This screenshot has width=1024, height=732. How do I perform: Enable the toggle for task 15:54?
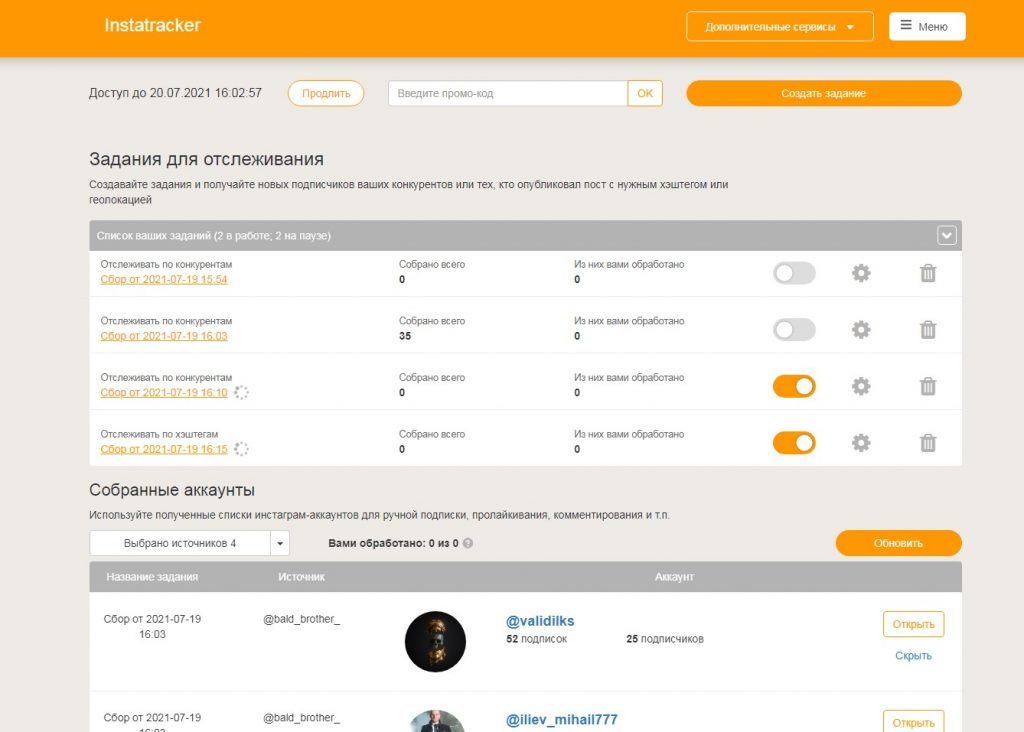(794, 273)
